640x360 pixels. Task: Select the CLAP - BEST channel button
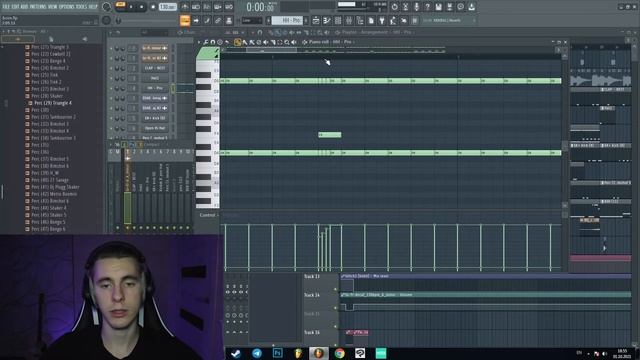coord(155,69)
